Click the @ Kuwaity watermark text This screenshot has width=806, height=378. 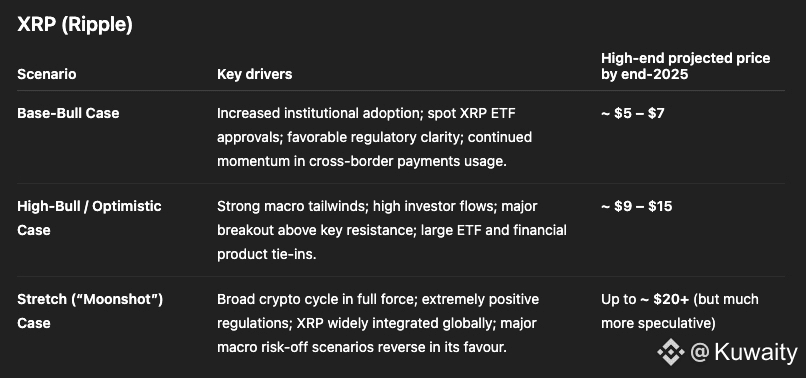point(744,352)
